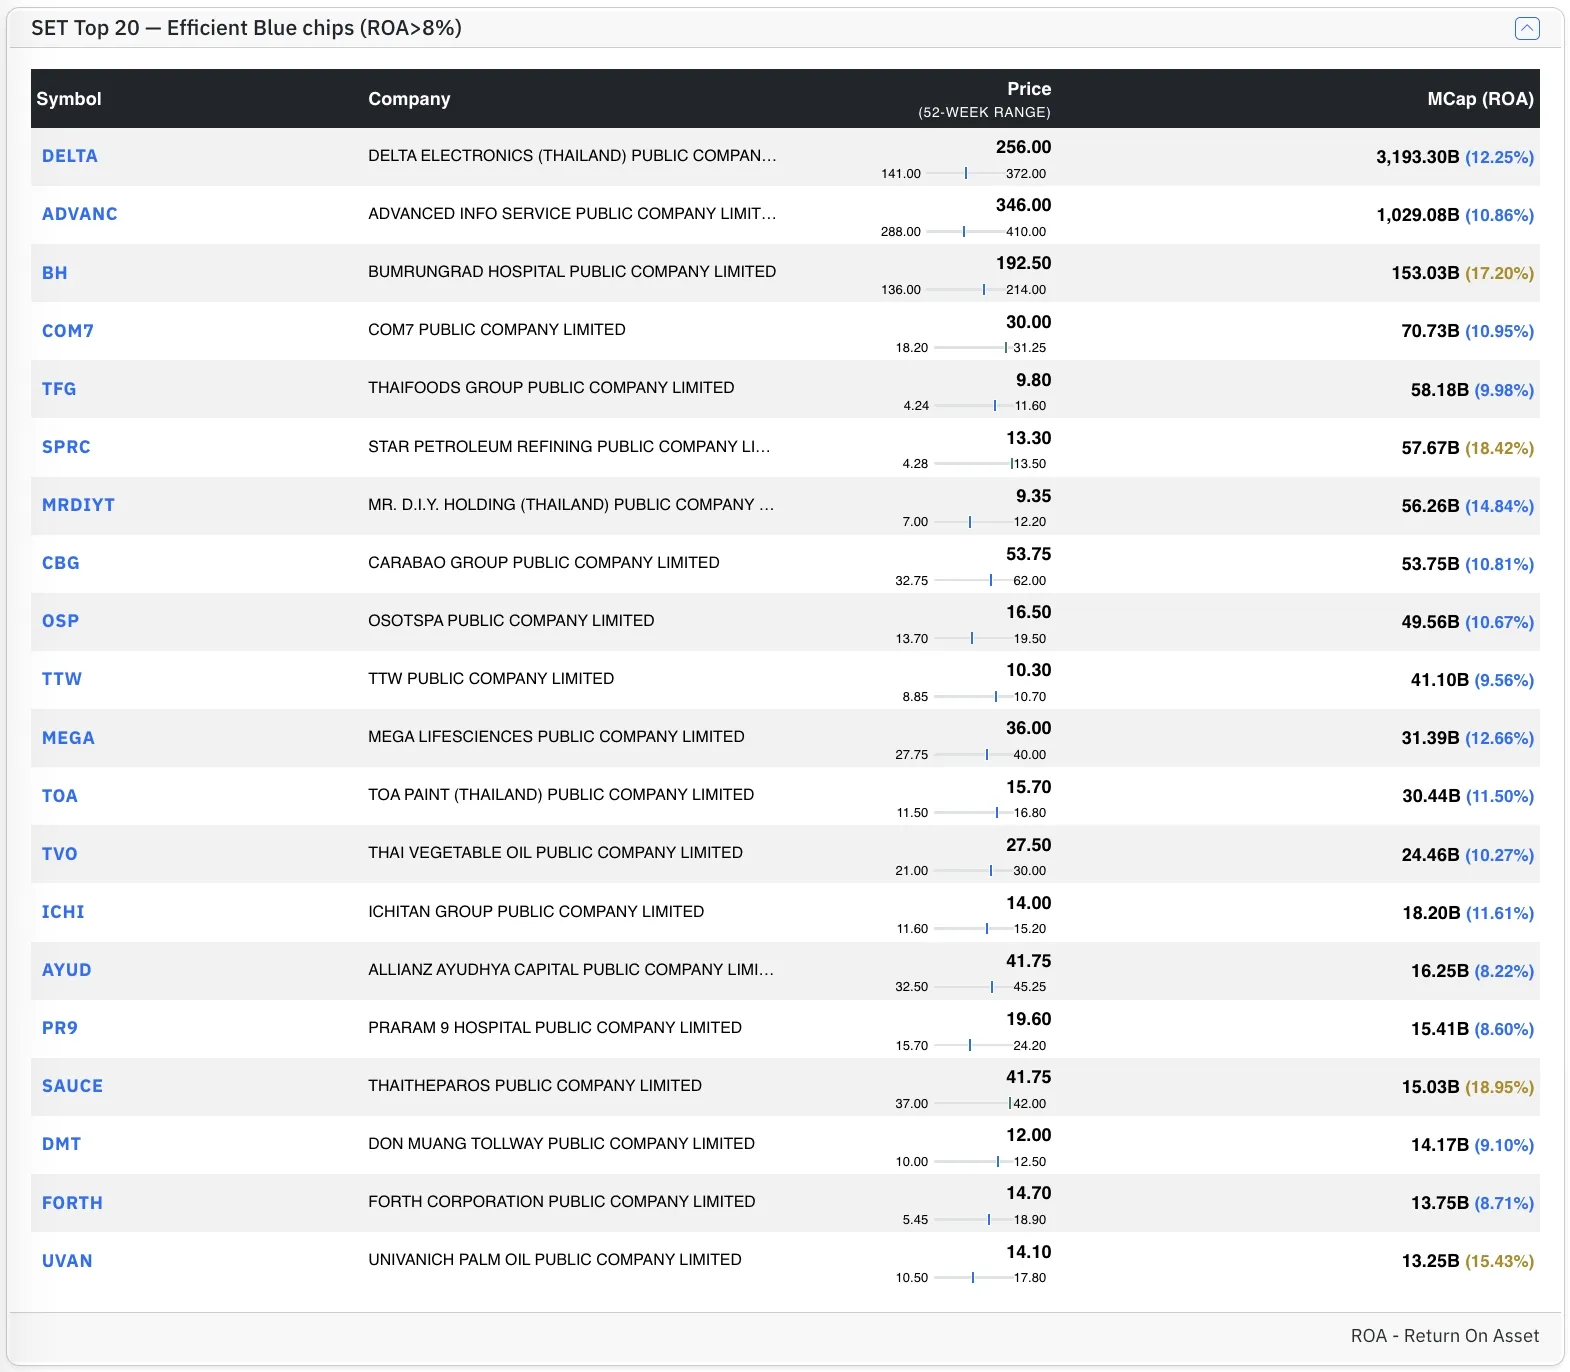The width and height of the screenshot is (1570, 1372).
Task: Click TTW price 10.30
Action: 1029,670
